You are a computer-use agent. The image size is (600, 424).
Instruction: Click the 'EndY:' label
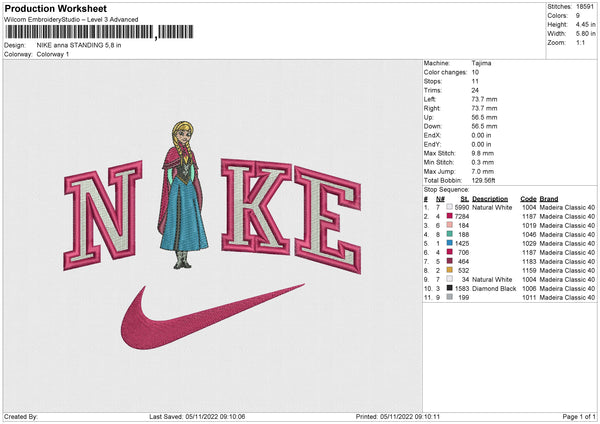point(432,144)
